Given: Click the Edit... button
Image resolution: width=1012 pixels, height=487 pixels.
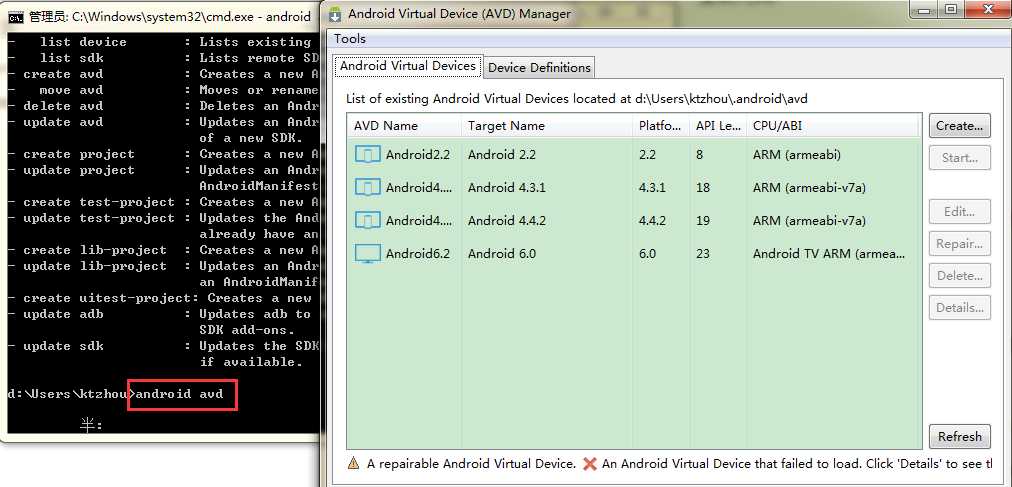Looking at the screenshot, I should coord(959,212).
